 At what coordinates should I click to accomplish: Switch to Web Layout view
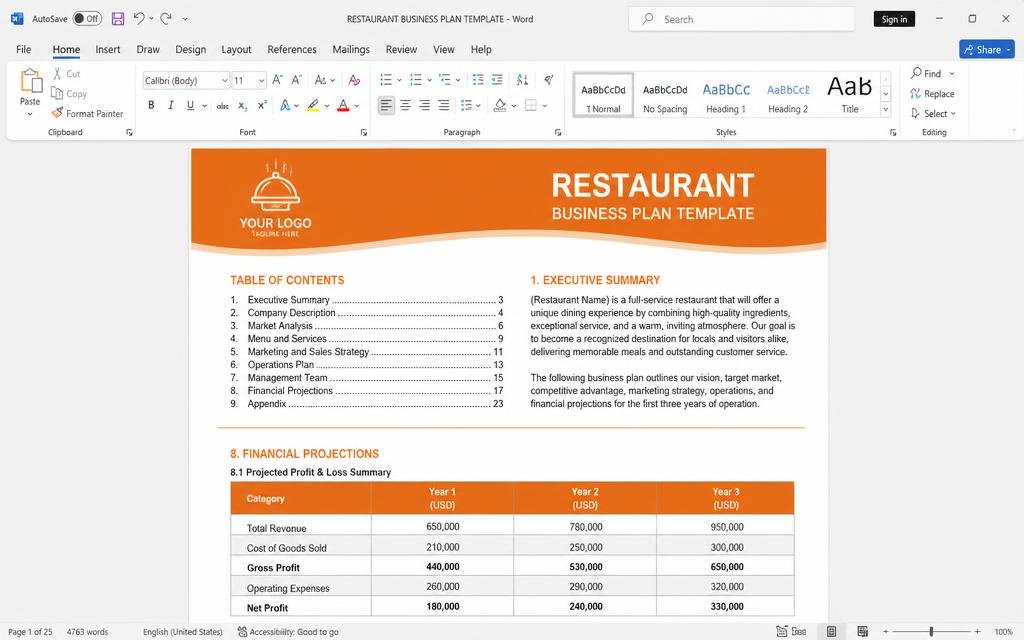click(863, 632)
